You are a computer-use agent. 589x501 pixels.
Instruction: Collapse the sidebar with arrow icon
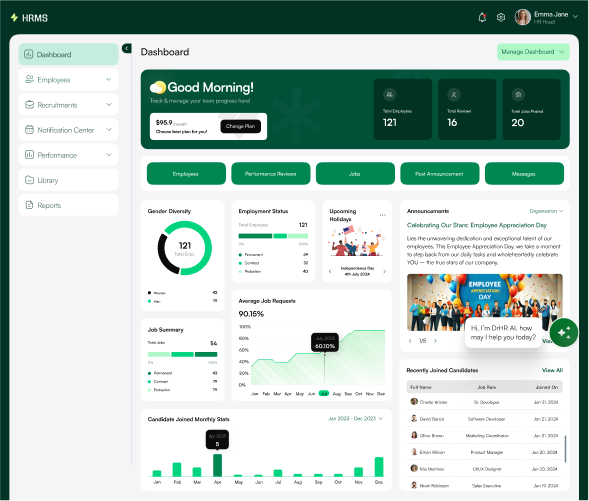point(127,48)
